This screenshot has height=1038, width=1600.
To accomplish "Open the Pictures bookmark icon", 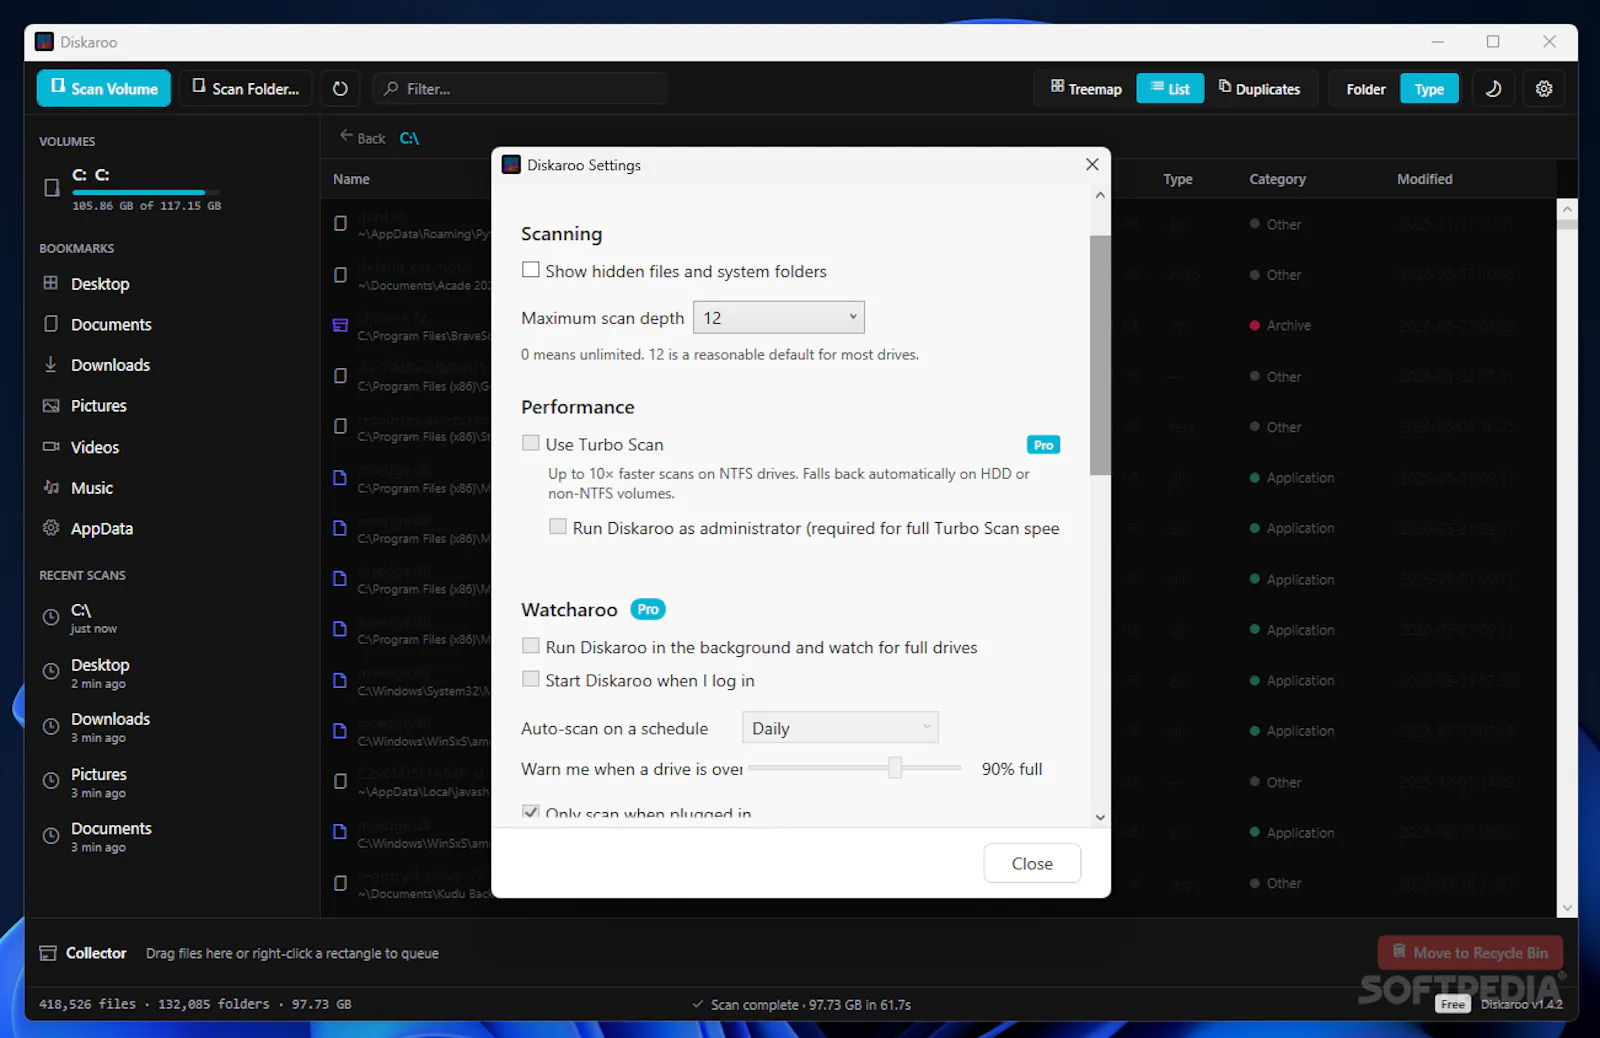I will pyautogui.click(x=51, y=405).
